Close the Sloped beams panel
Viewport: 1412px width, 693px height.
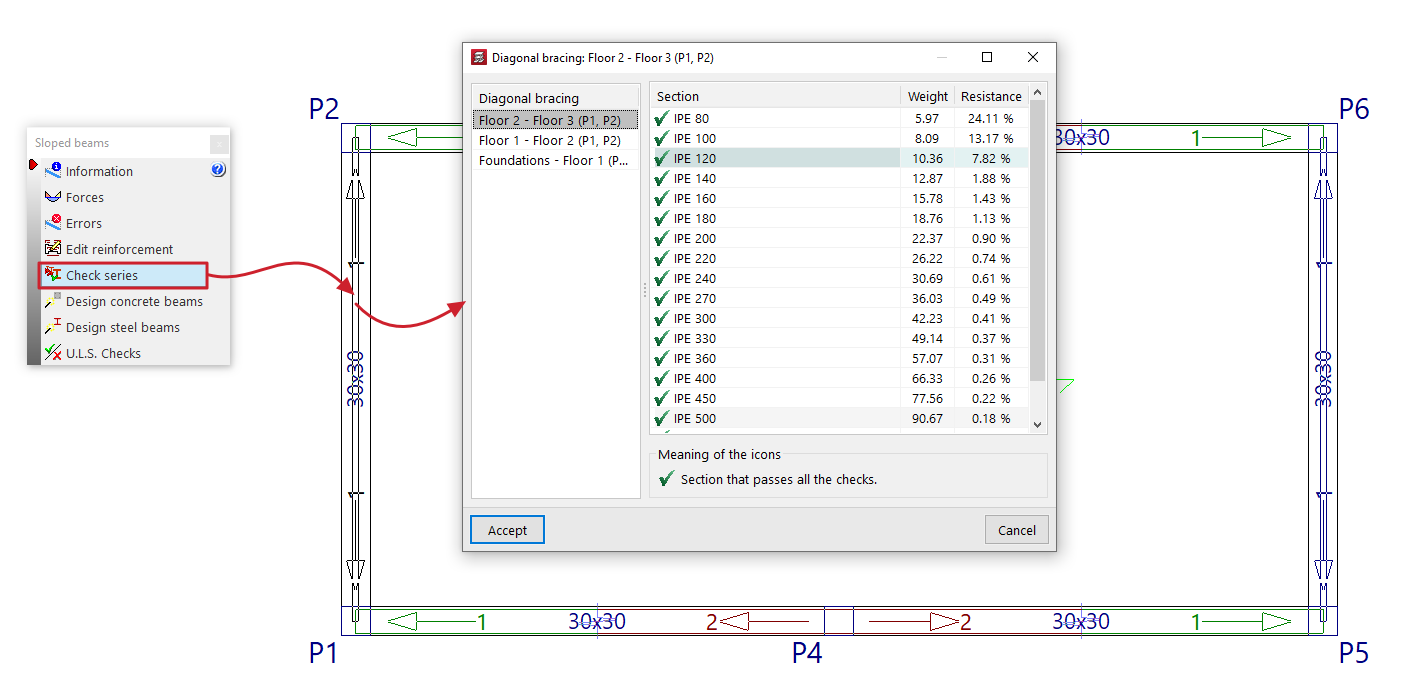point(219,144)
